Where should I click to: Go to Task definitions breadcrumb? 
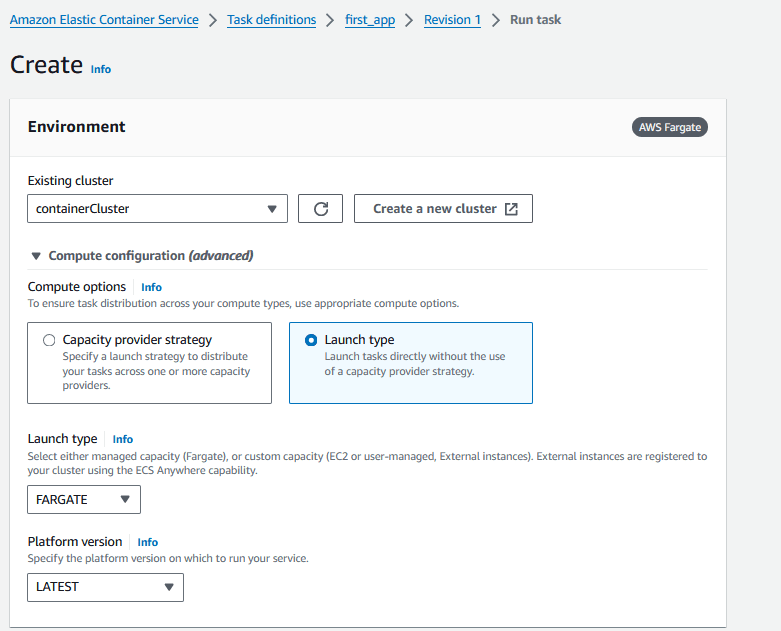click(271, 20)
